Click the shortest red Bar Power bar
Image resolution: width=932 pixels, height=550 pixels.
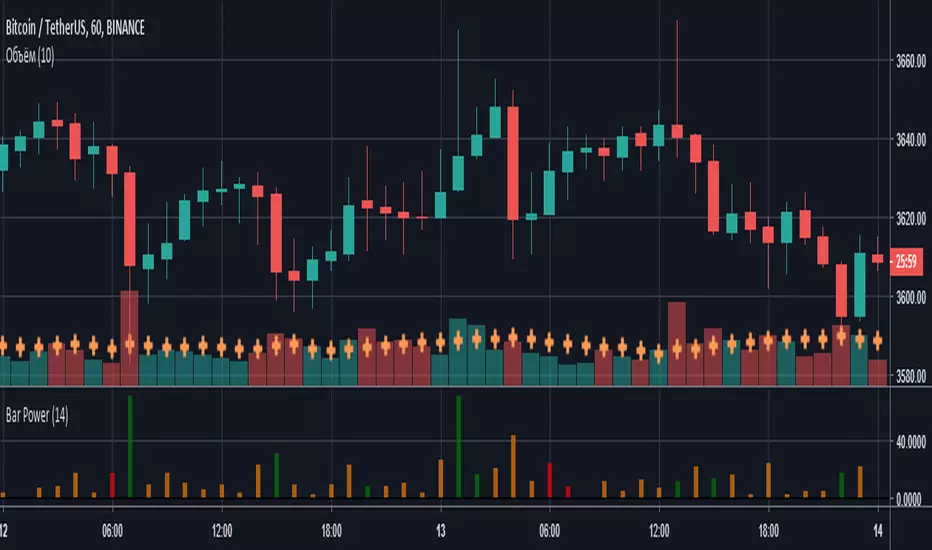click(567, 492)
